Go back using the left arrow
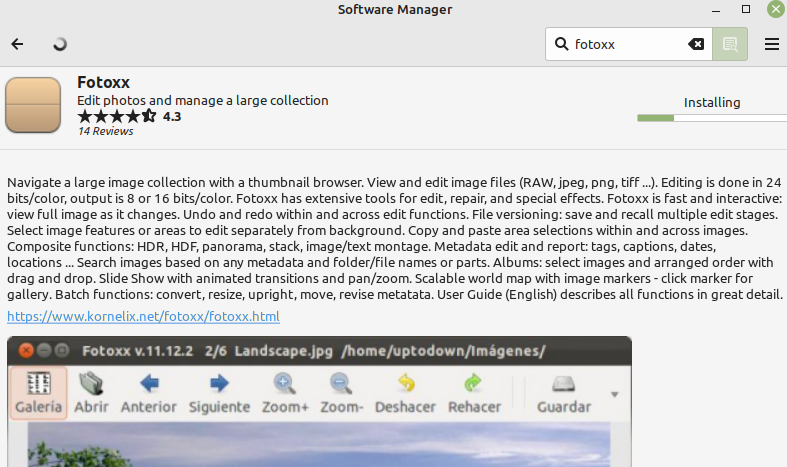This screenshot has width=787, height=467. click(17, 44)
